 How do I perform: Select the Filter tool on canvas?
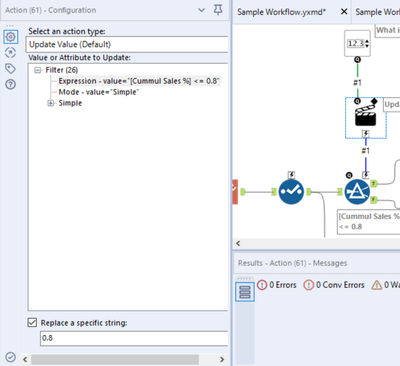pos(357,192)
